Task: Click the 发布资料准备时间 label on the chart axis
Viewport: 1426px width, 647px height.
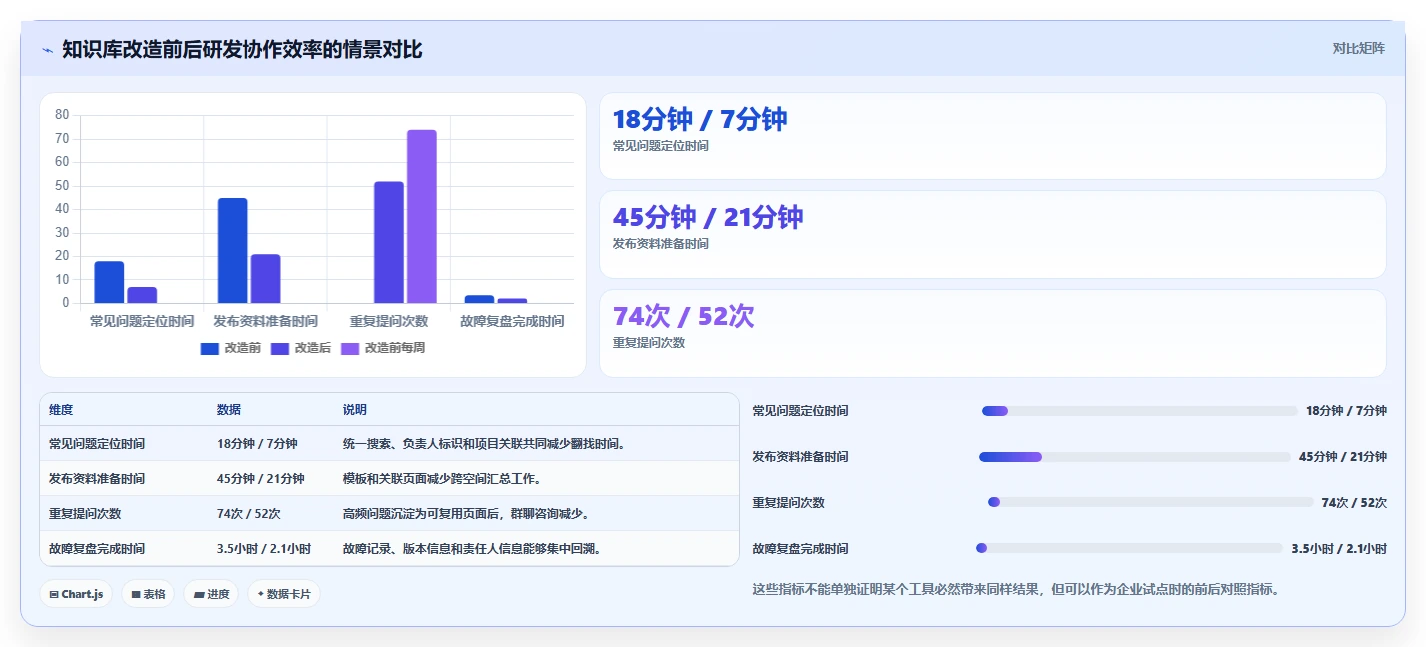Action: tap(265, 322)
